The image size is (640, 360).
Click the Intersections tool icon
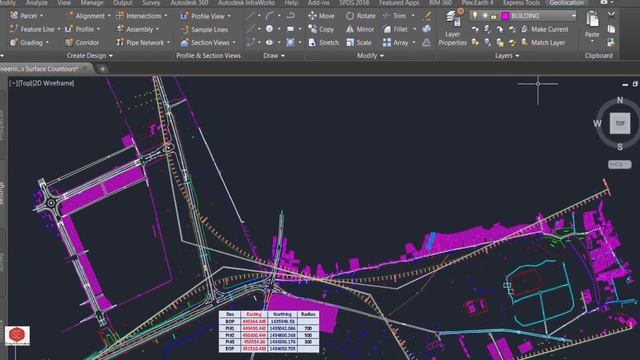click(x=120, y=16)
